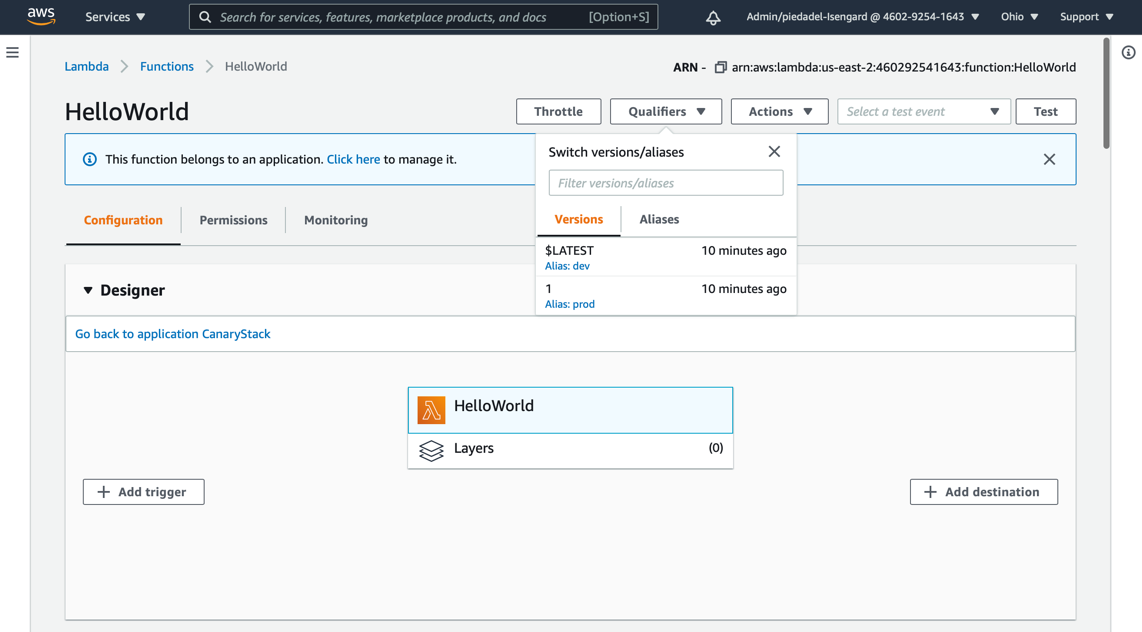Follow the Click here link in the banner
Screen dimensions: 1142x632
(x=353, y=159)
